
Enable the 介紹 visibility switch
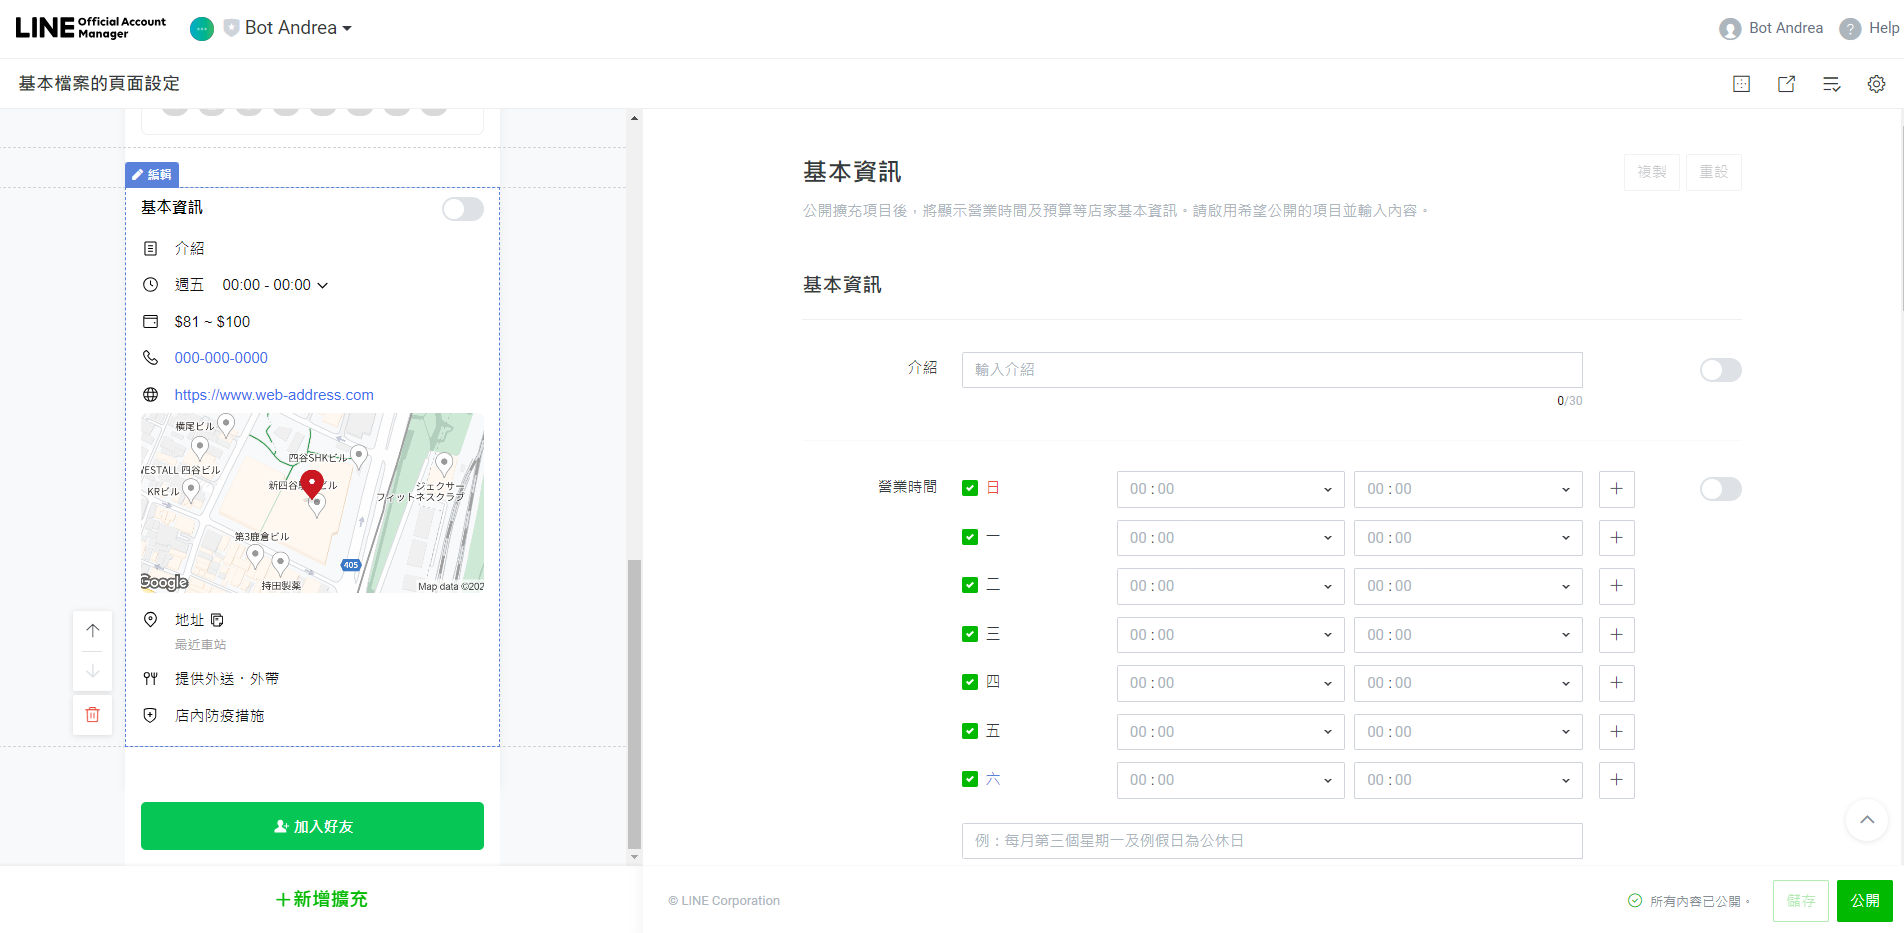[1720, 369]
